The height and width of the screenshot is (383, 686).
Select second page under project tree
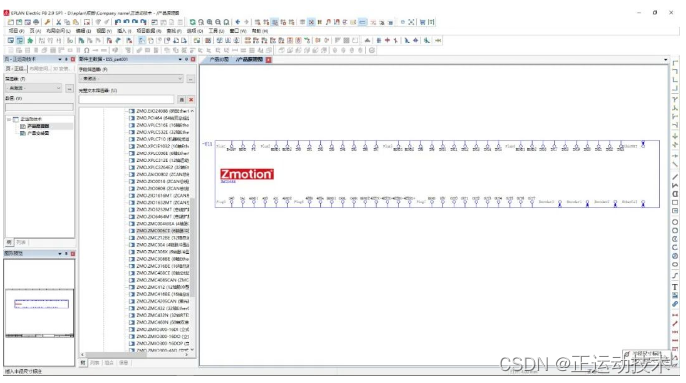pyautogui.click(x=35, y=133)
